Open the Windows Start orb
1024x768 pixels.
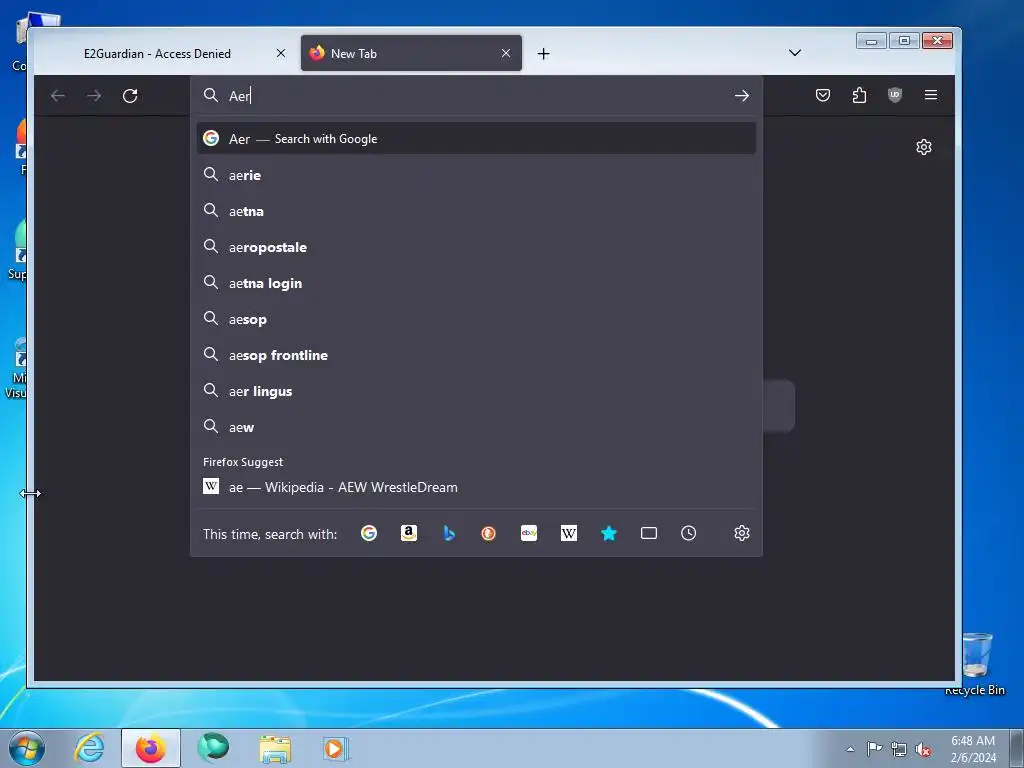coord(27,748)
